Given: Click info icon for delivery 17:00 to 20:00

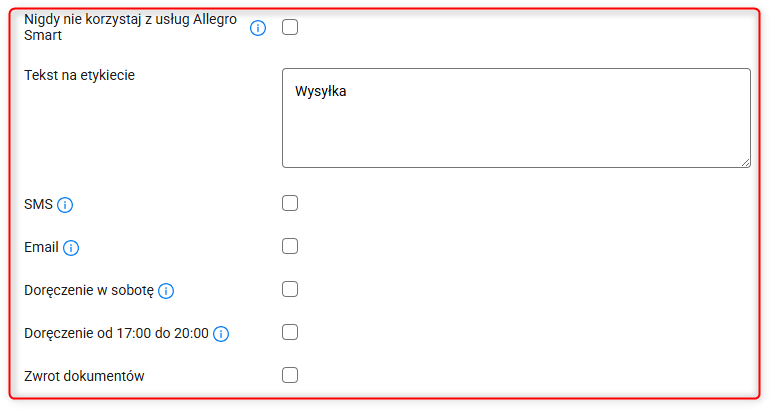Looking at the screenshot, I should (222, 334).
